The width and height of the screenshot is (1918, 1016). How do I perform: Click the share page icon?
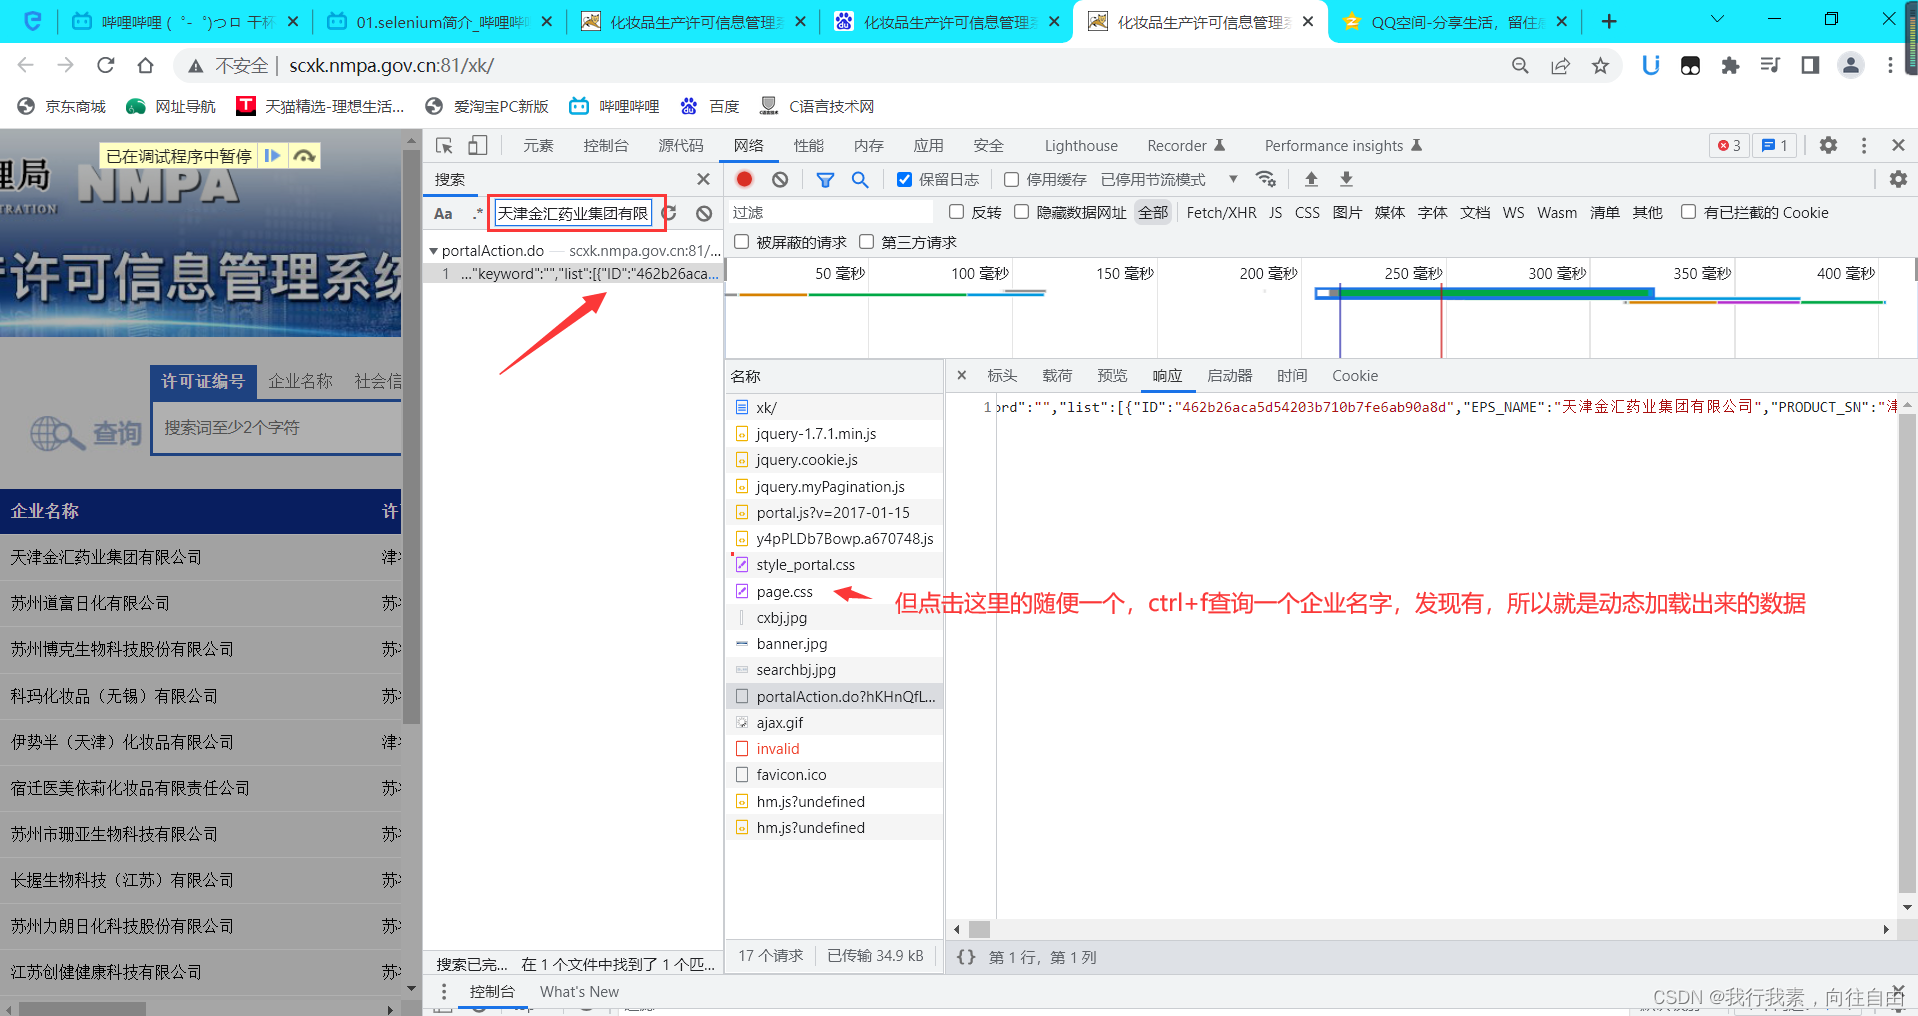pyautogui.click(x=1560, y=65)
